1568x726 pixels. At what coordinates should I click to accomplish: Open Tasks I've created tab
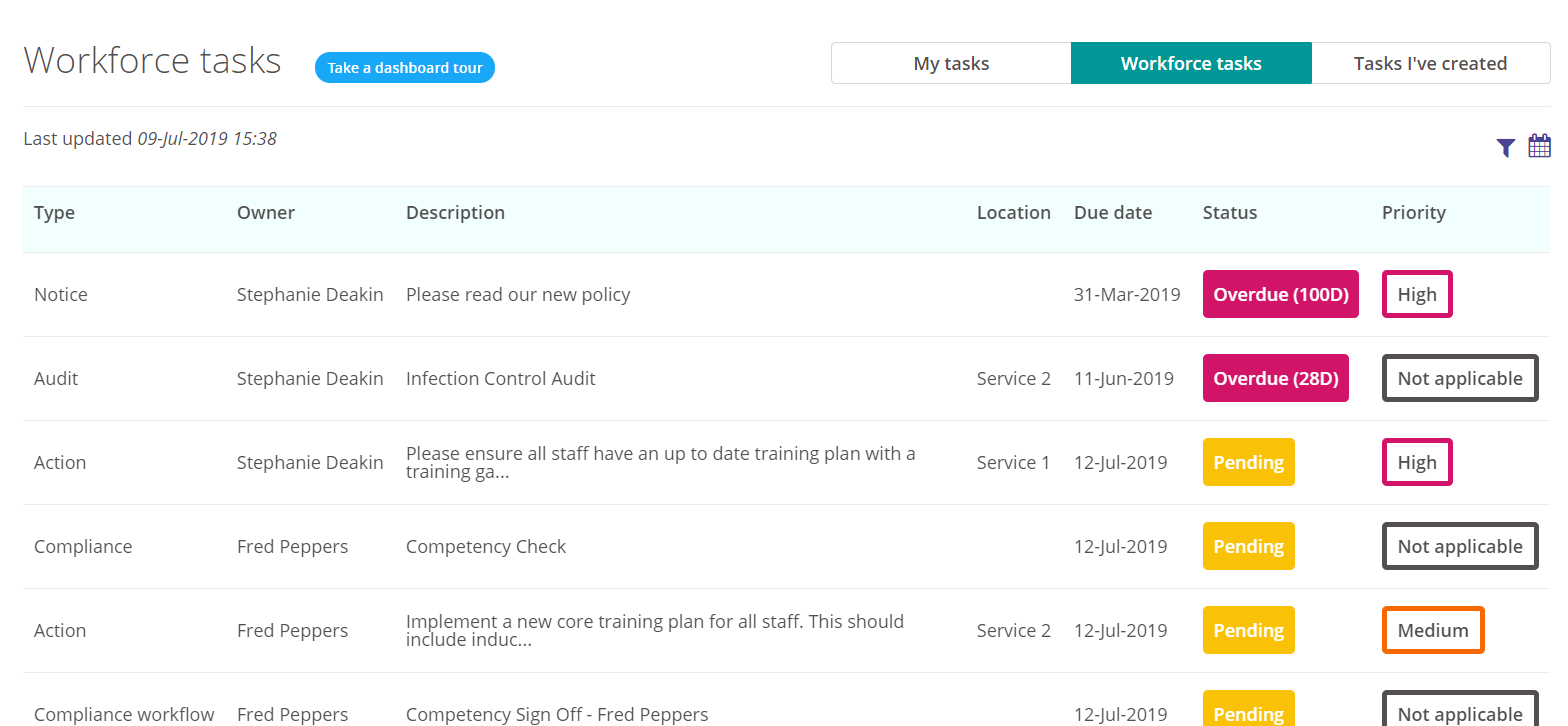(x=1430, y=63)
